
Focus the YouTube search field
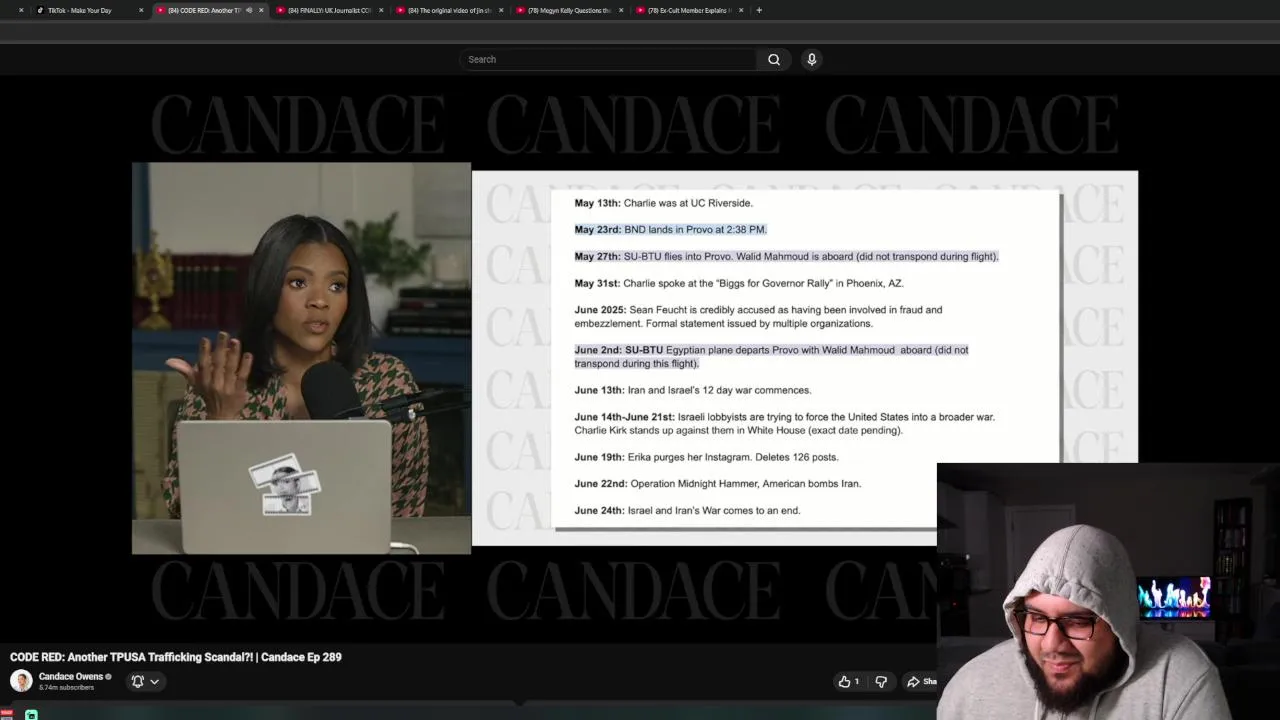pyautogui.click(x=608, y=59)
